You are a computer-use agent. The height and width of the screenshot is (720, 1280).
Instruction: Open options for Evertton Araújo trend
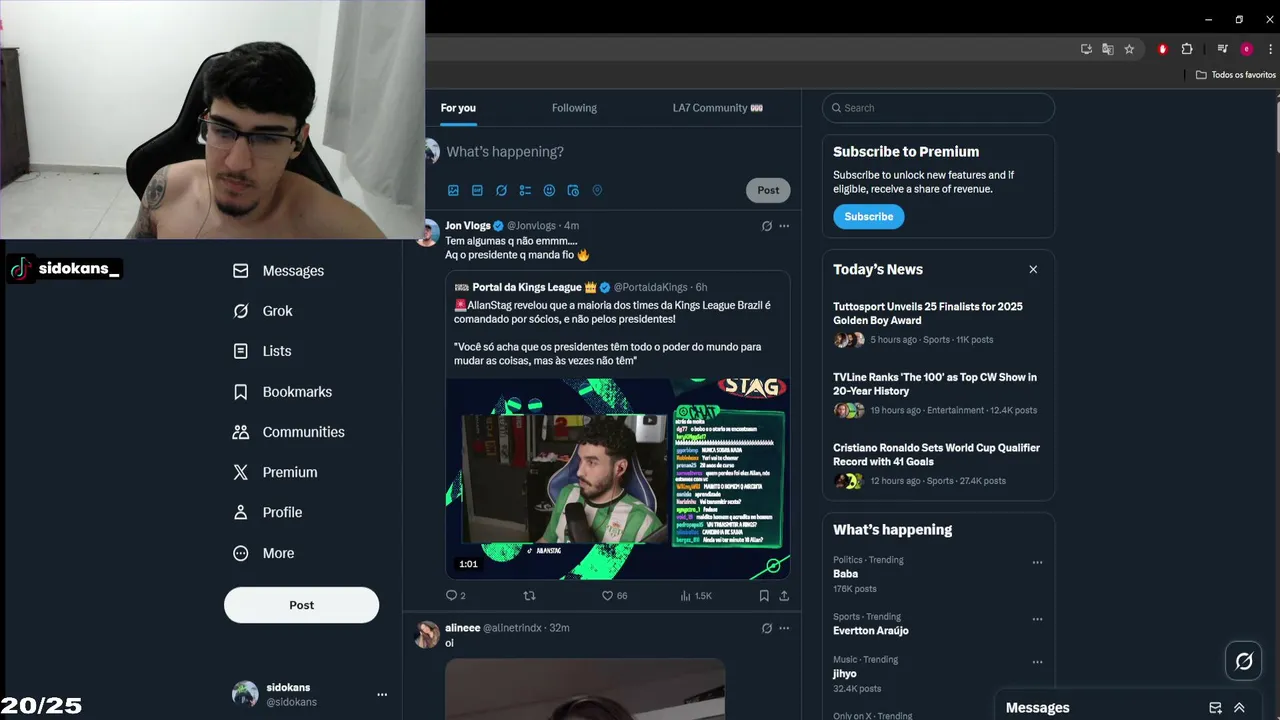pyautogui.click(x=1037, y=619)
